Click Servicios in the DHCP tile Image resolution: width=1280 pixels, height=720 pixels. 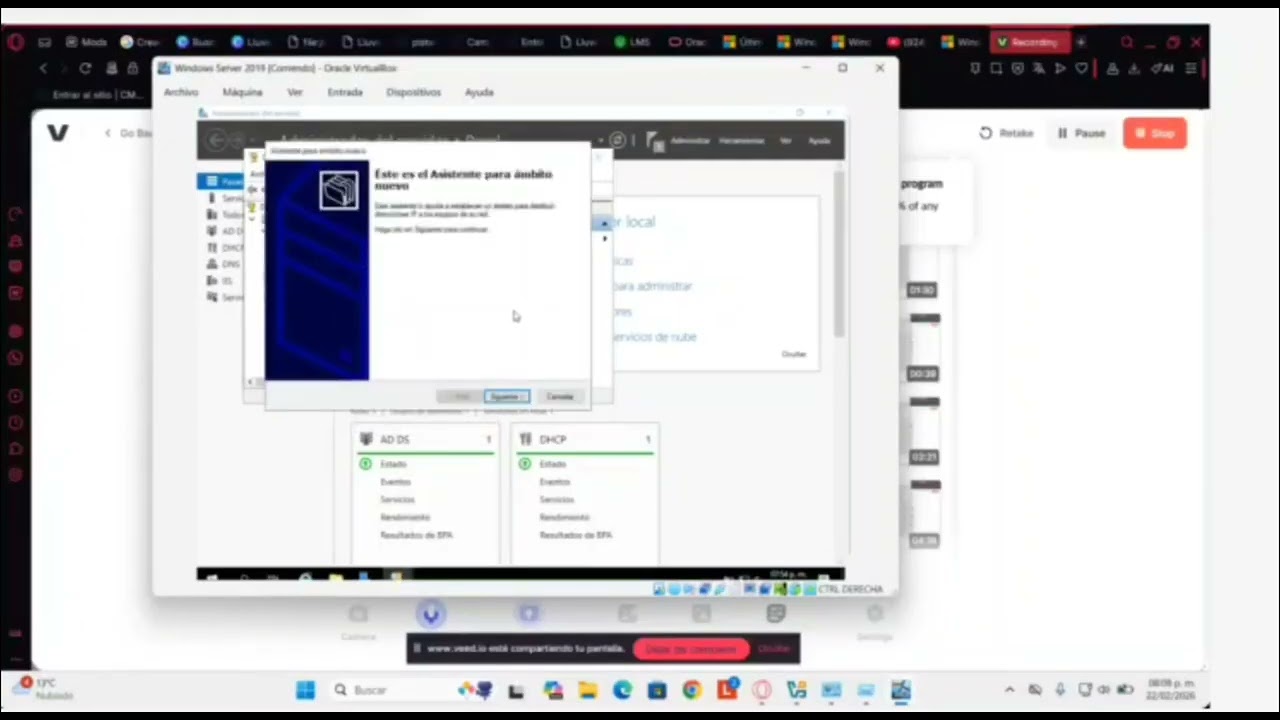point(557,499)
